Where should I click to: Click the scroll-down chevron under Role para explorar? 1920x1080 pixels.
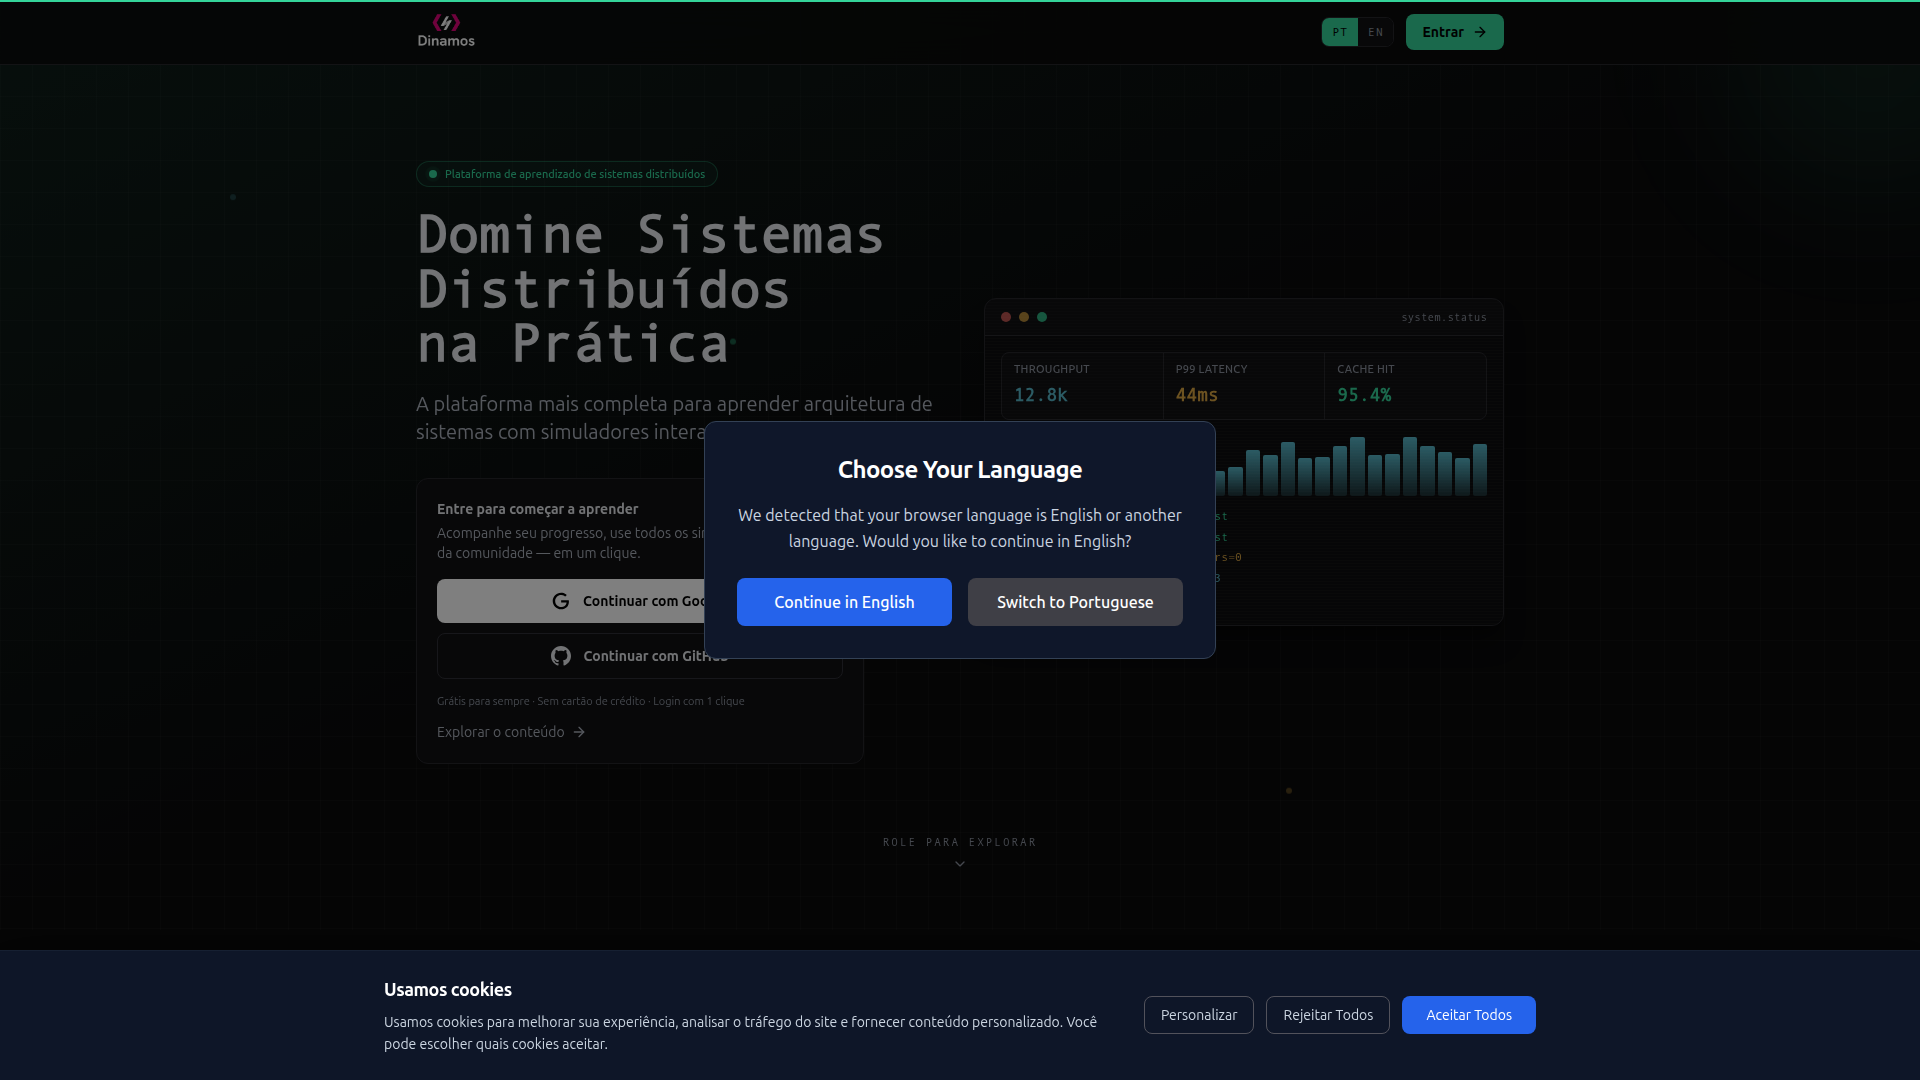960,864
